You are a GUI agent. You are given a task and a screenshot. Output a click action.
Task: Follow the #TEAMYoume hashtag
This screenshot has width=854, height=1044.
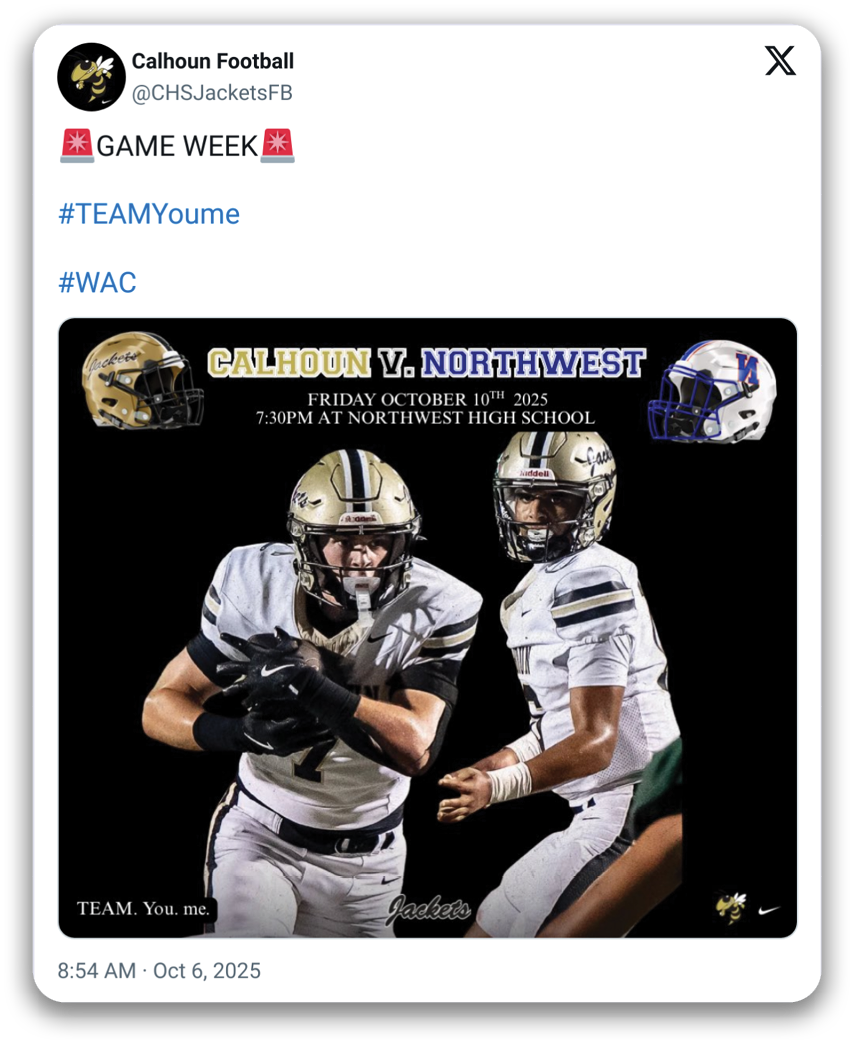(149, 214)
